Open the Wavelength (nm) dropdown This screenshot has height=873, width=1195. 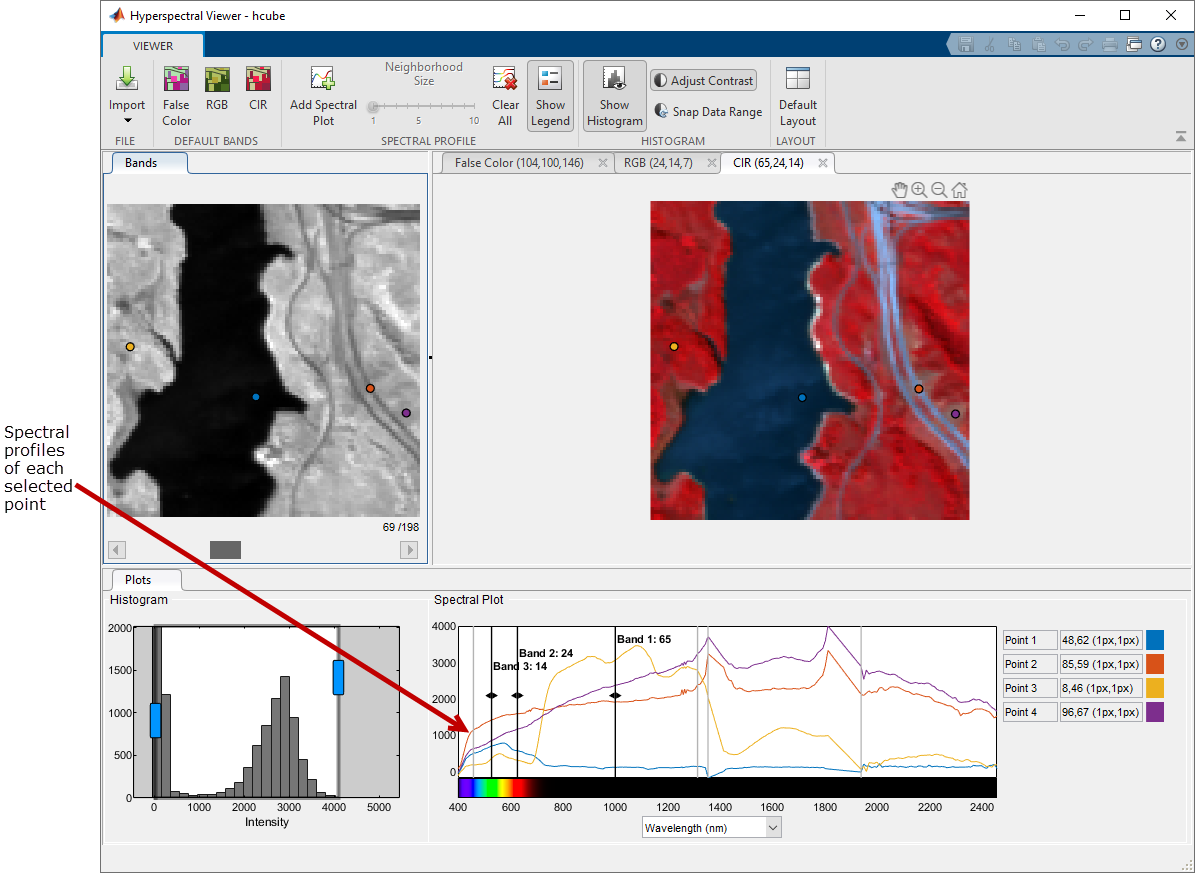[771, 828]
